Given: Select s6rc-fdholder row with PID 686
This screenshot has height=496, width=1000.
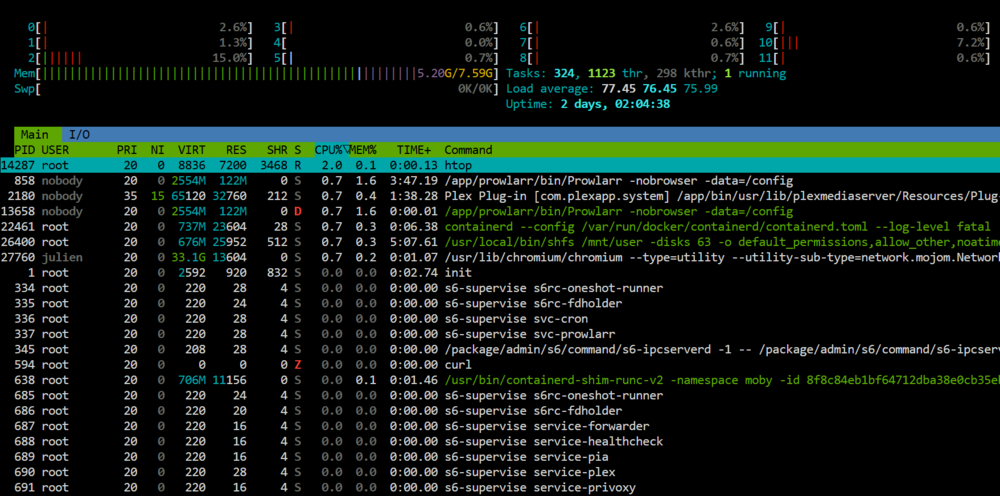Looking at the screenshot, I should click(500, 411).
